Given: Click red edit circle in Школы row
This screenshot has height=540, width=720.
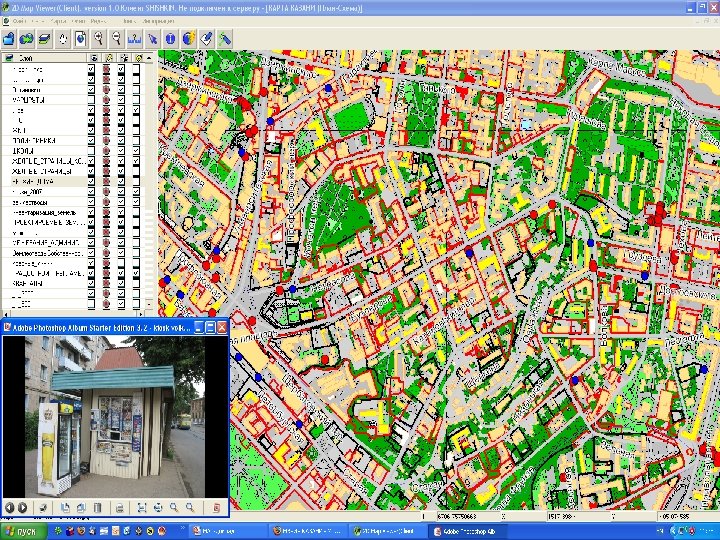Looking at the screenshot, I should coord(107,151).
